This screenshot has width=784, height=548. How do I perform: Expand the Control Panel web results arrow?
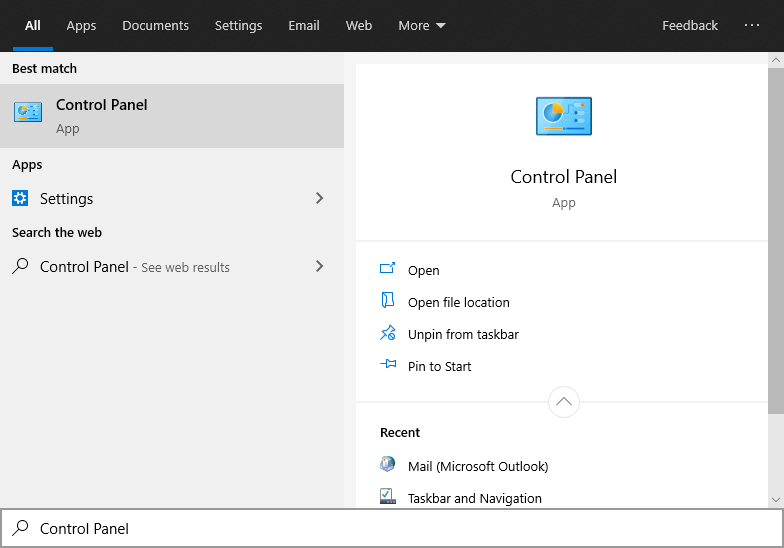click(x=320, y=266)
